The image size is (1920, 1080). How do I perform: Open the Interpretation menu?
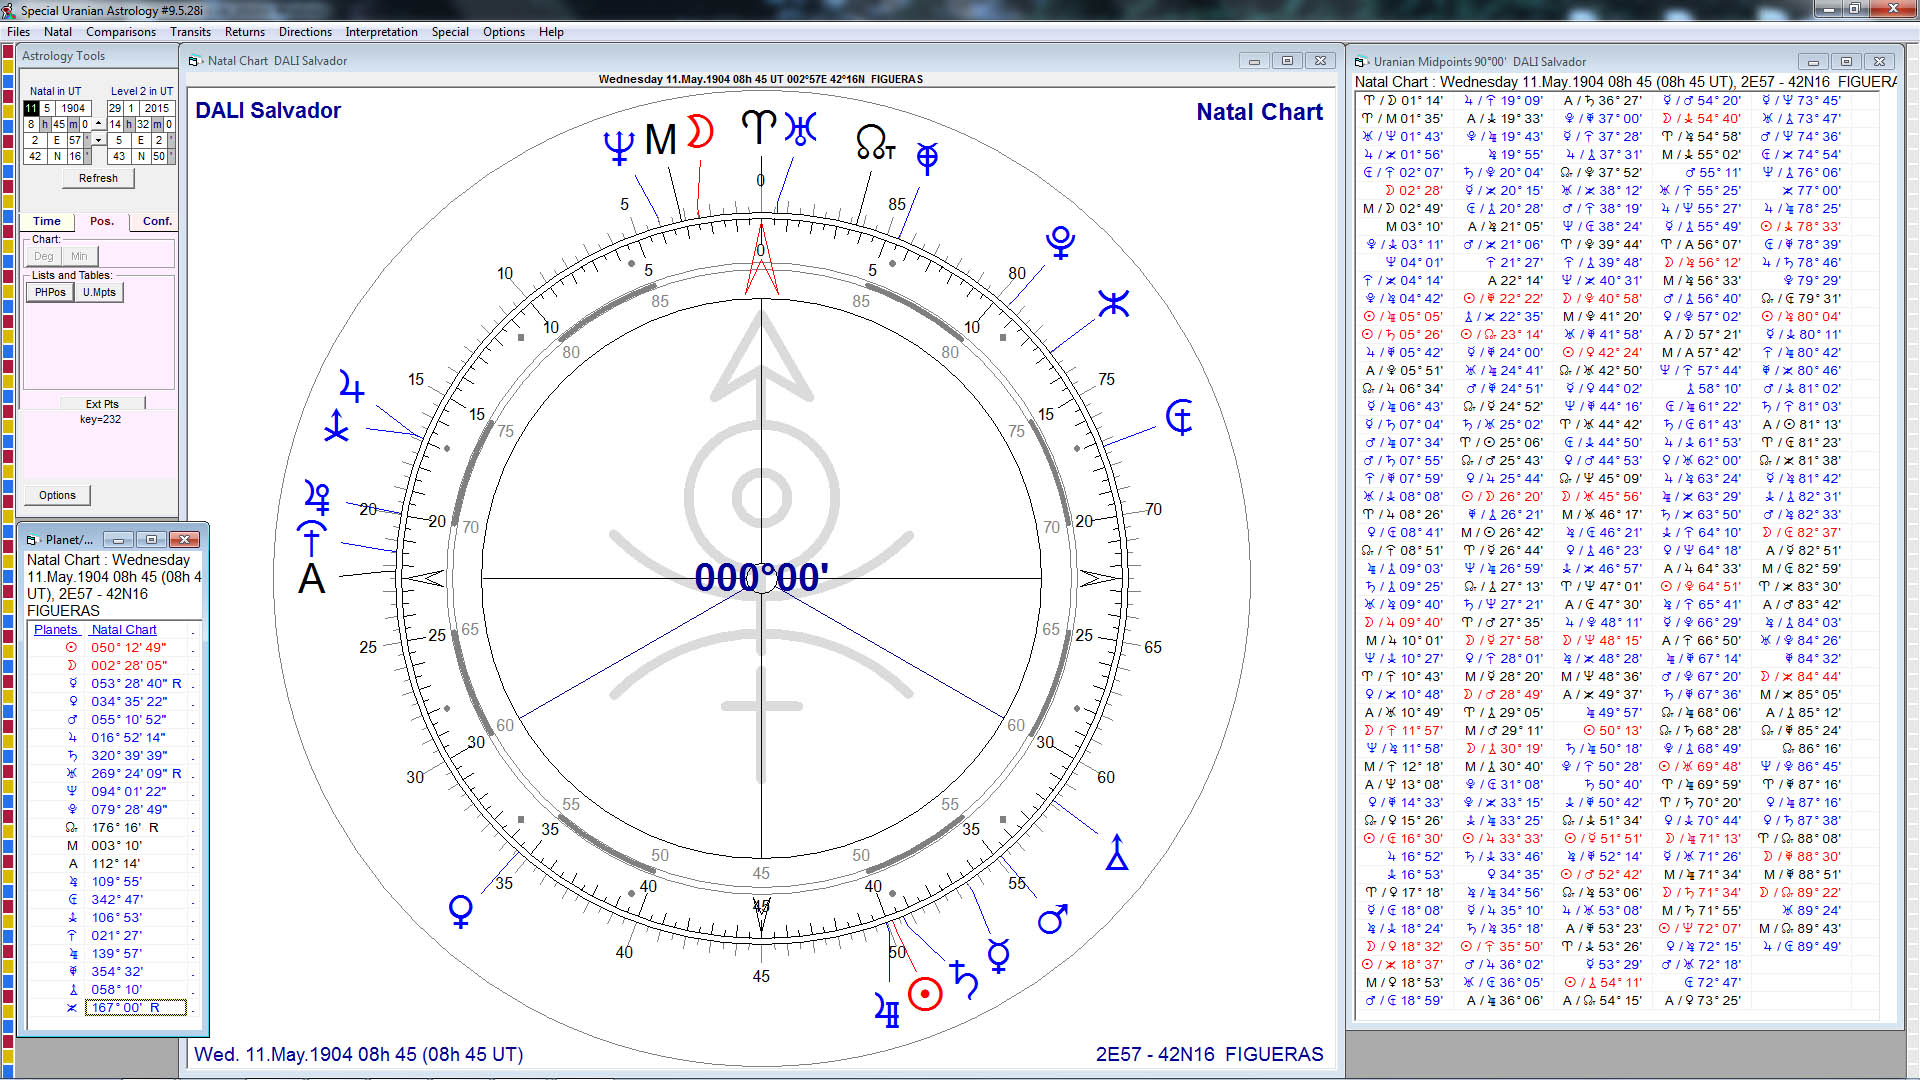coord(381,31)
